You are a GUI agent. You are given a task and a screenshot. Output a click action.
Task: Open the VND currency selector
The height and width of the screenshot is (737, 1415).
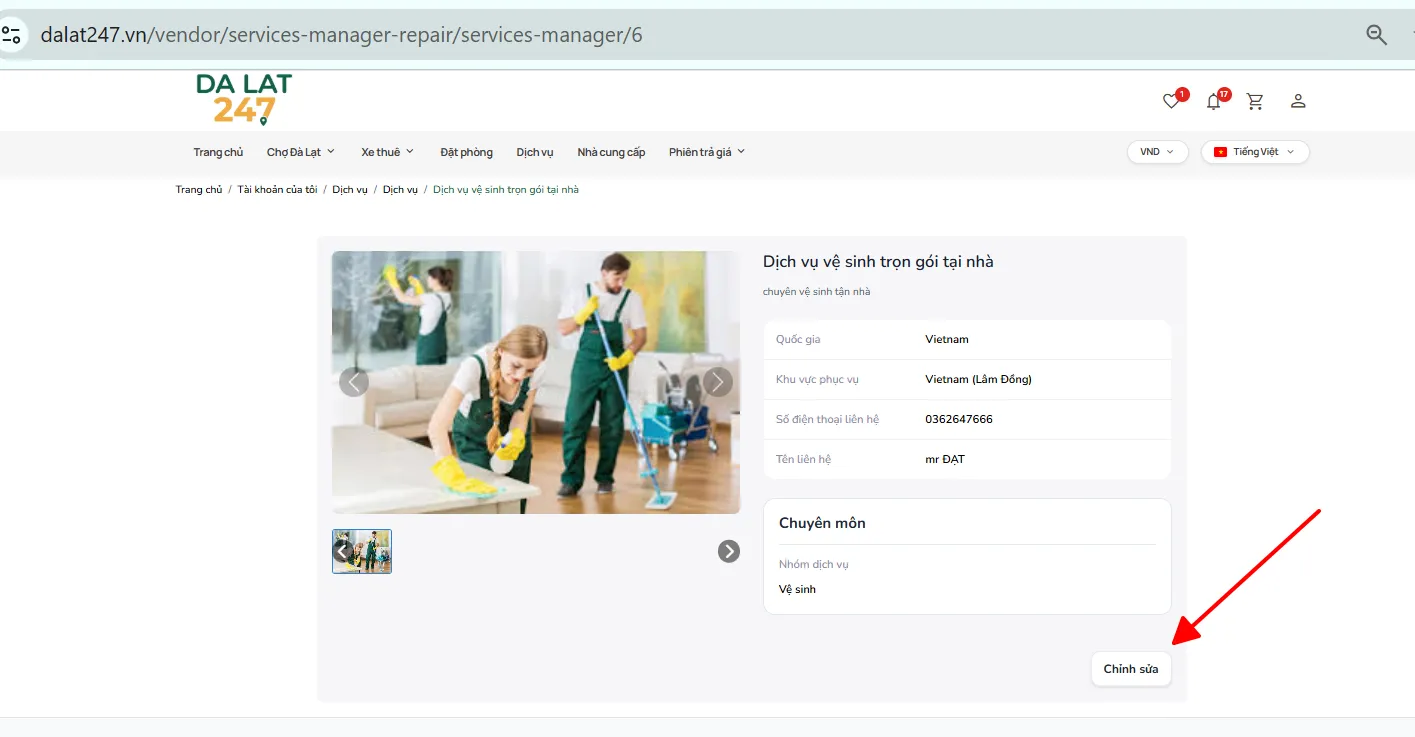pos(1157,152)
